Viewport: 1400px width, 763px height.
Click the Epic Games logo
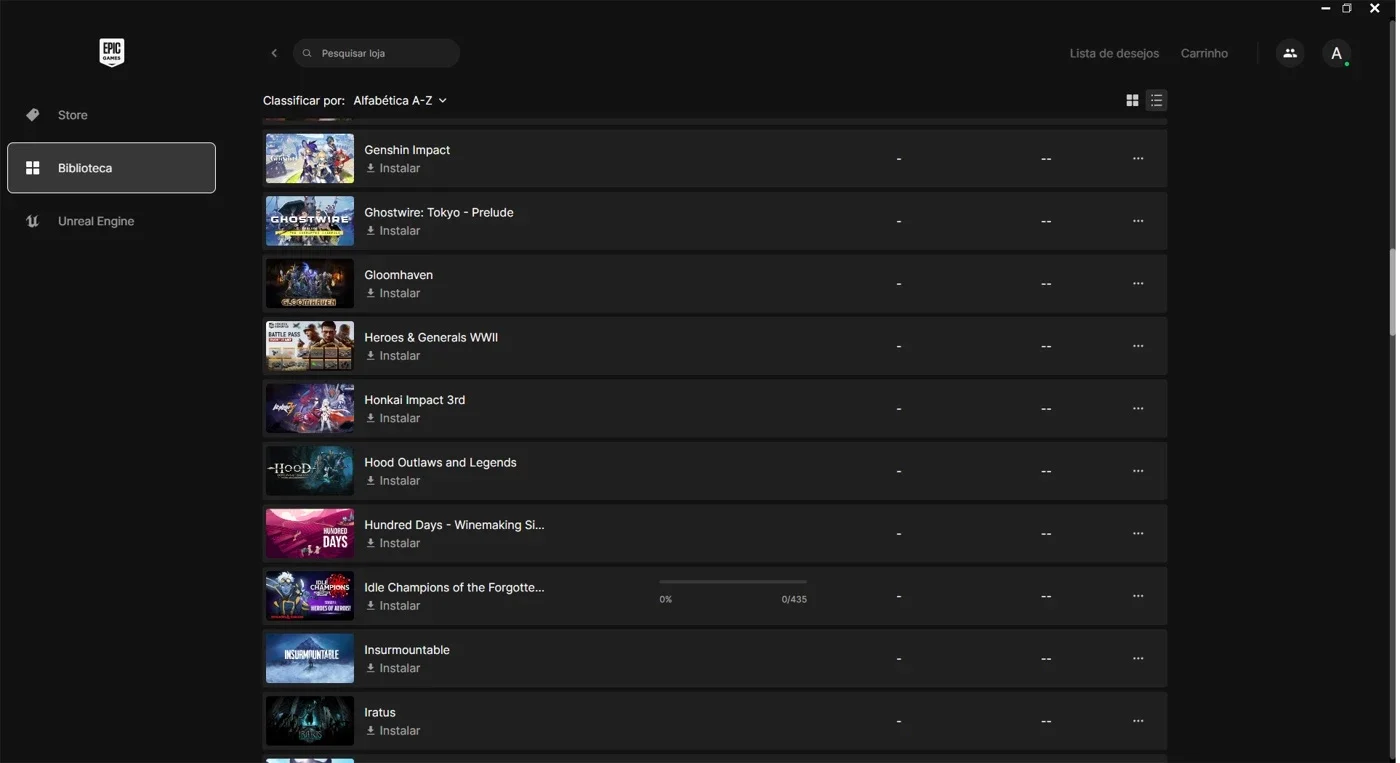pyautogui.click(x=111, y=53)
